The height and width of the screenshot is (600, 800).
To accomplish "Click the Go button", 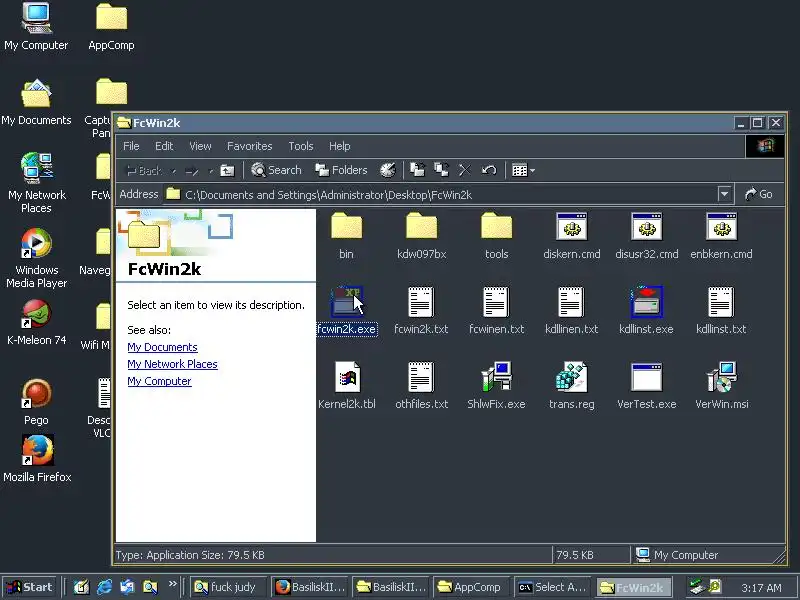I will coord(759,194).
